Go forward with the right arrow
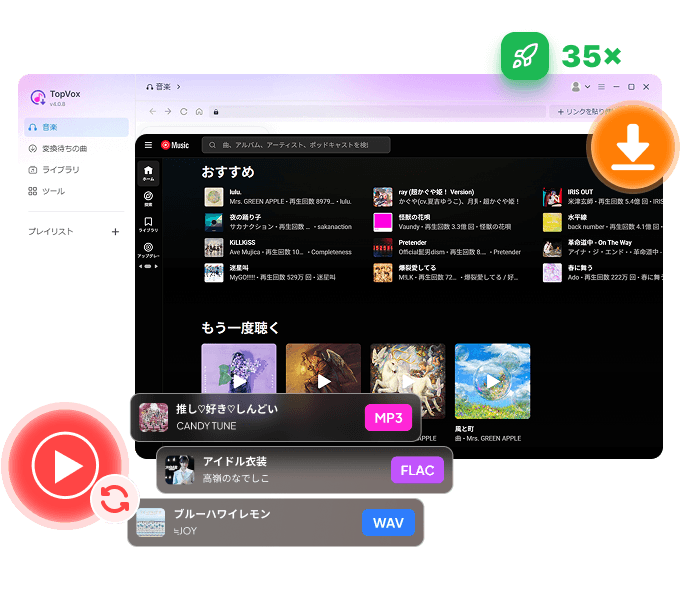Screen dimensions: 680x600 (x=168, y=111)
